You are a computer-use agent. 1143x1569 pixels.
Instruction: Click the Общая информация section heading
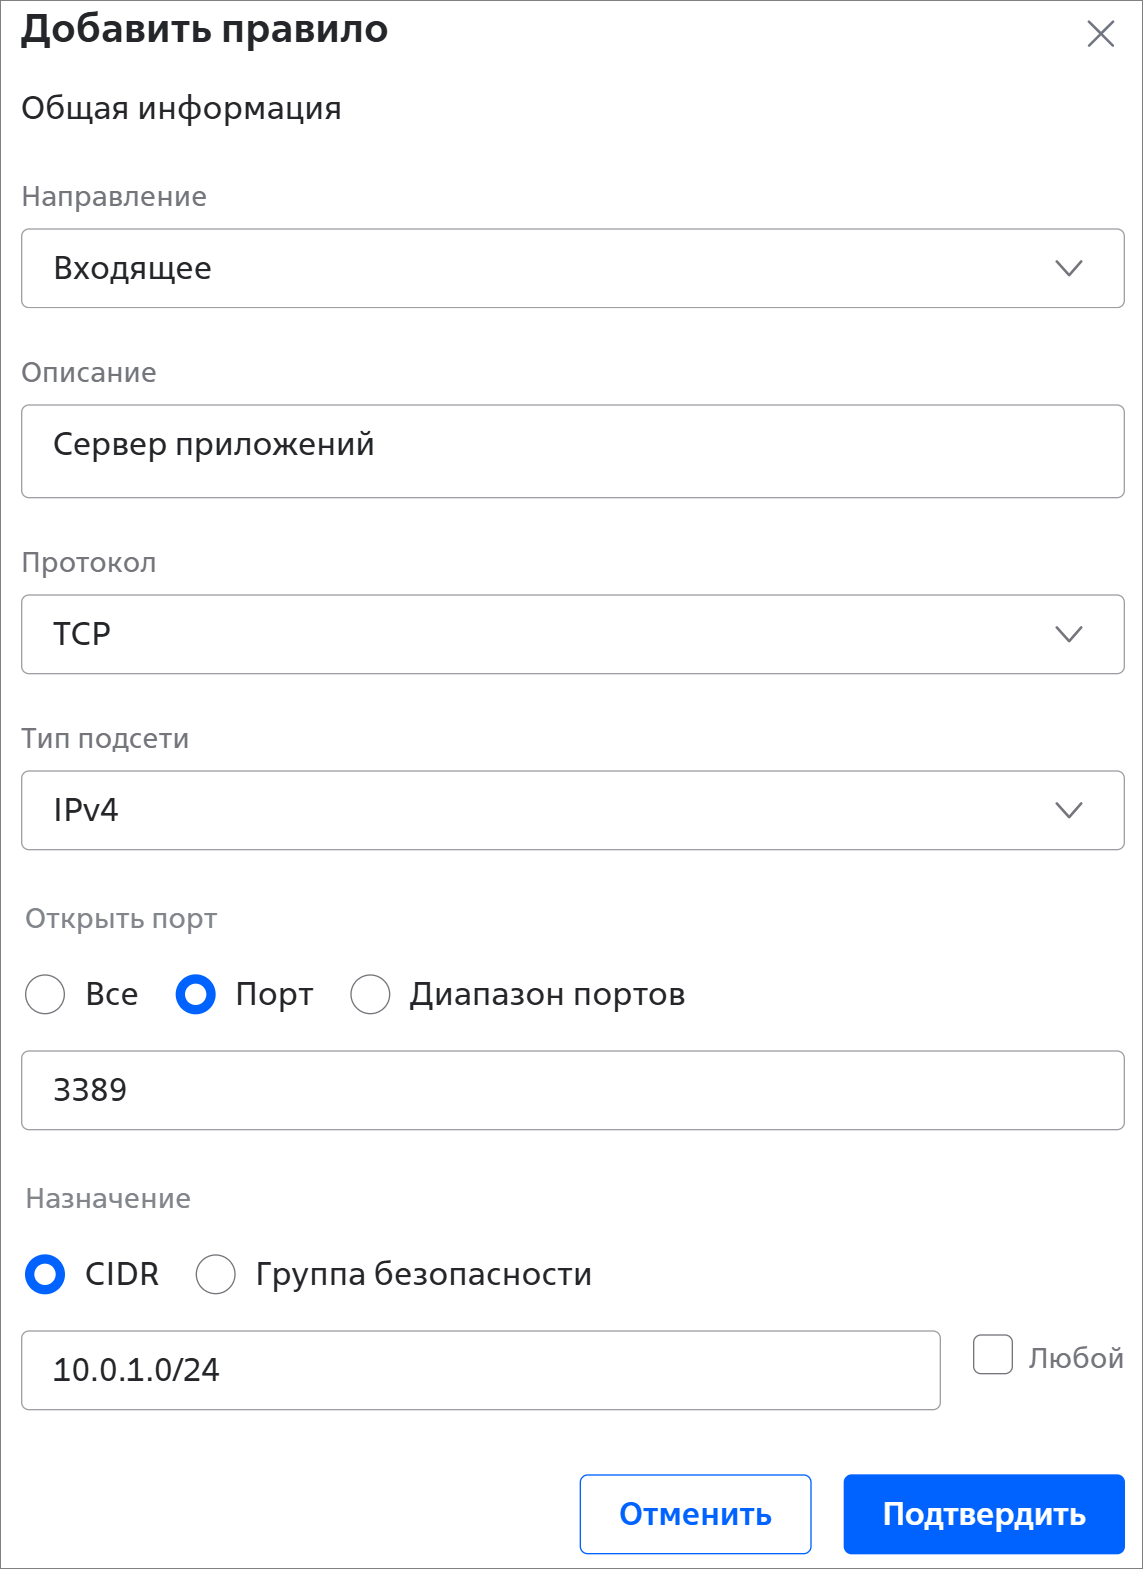[182, 108]
